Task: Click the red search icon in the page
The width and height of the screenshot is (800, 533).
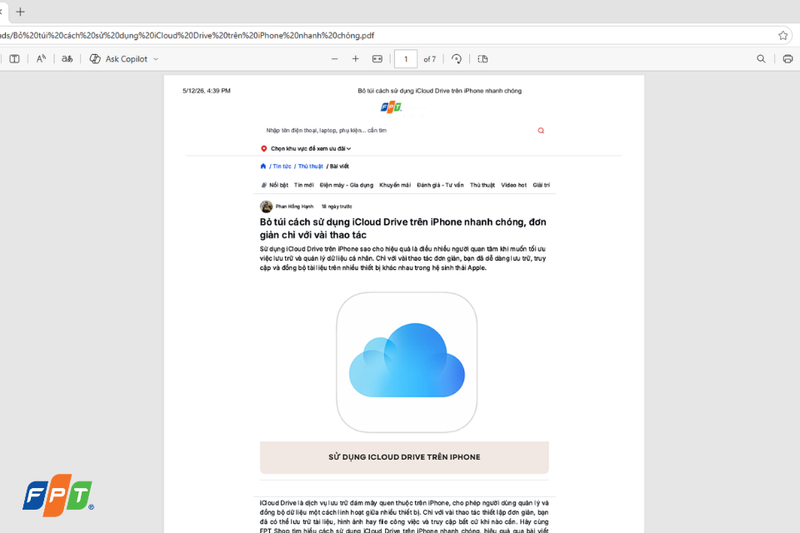Action: pos(541,131)
